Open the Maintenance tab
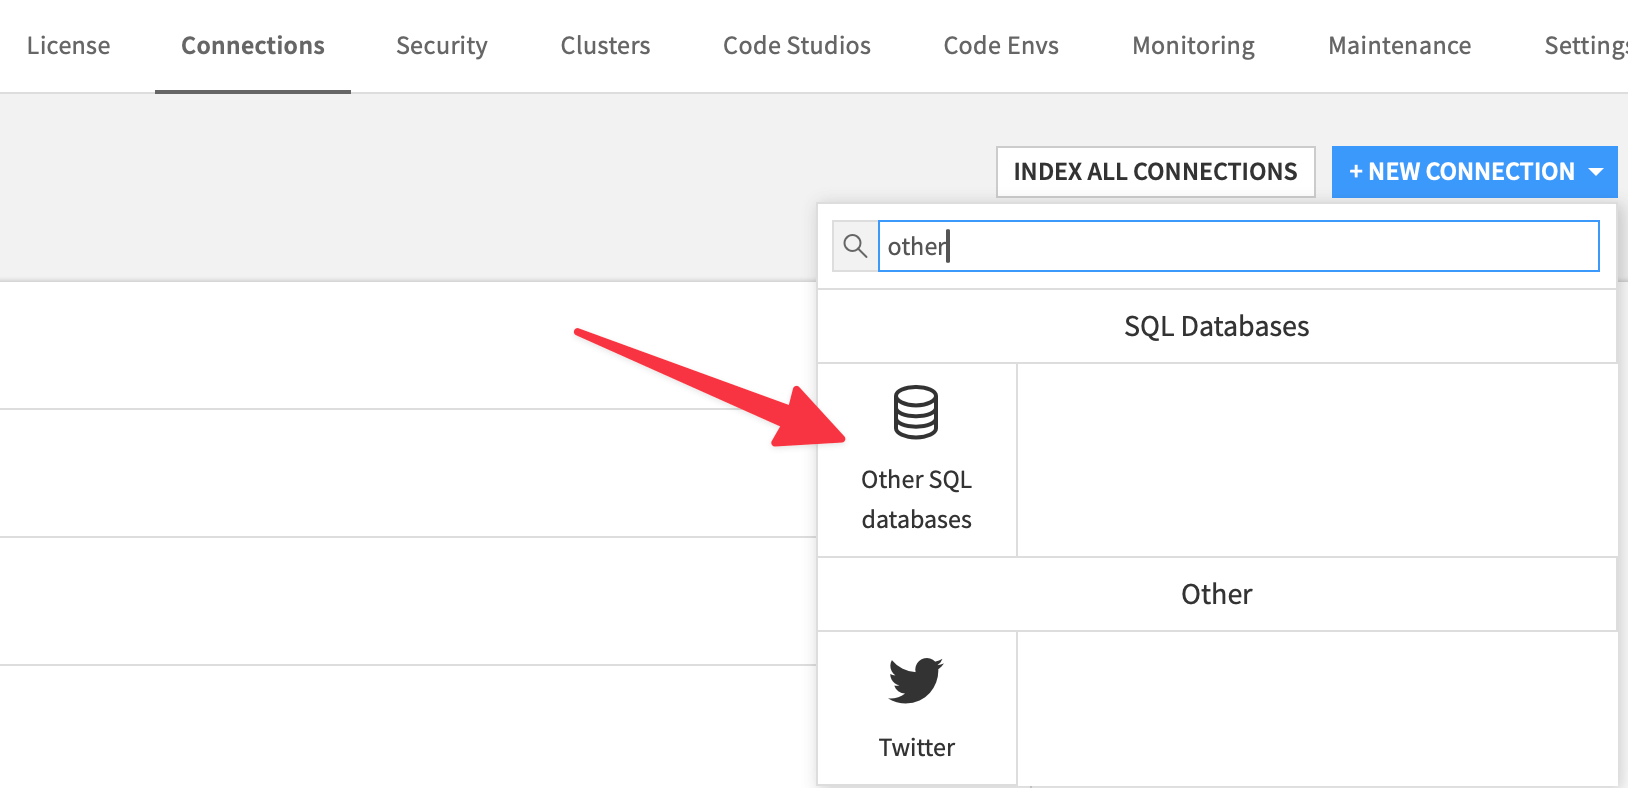This screenshot has height=788, width=1628. click(1399, 46)
